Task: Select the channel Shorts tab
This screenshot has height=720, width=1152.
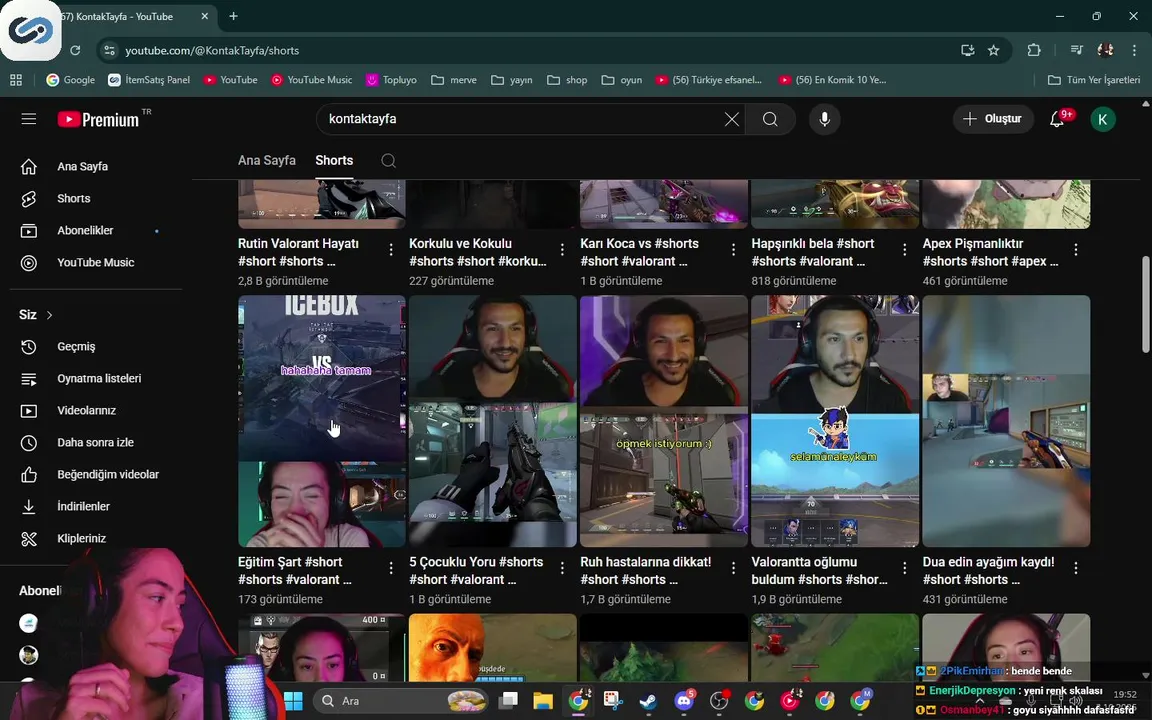Action: point(334,160)
